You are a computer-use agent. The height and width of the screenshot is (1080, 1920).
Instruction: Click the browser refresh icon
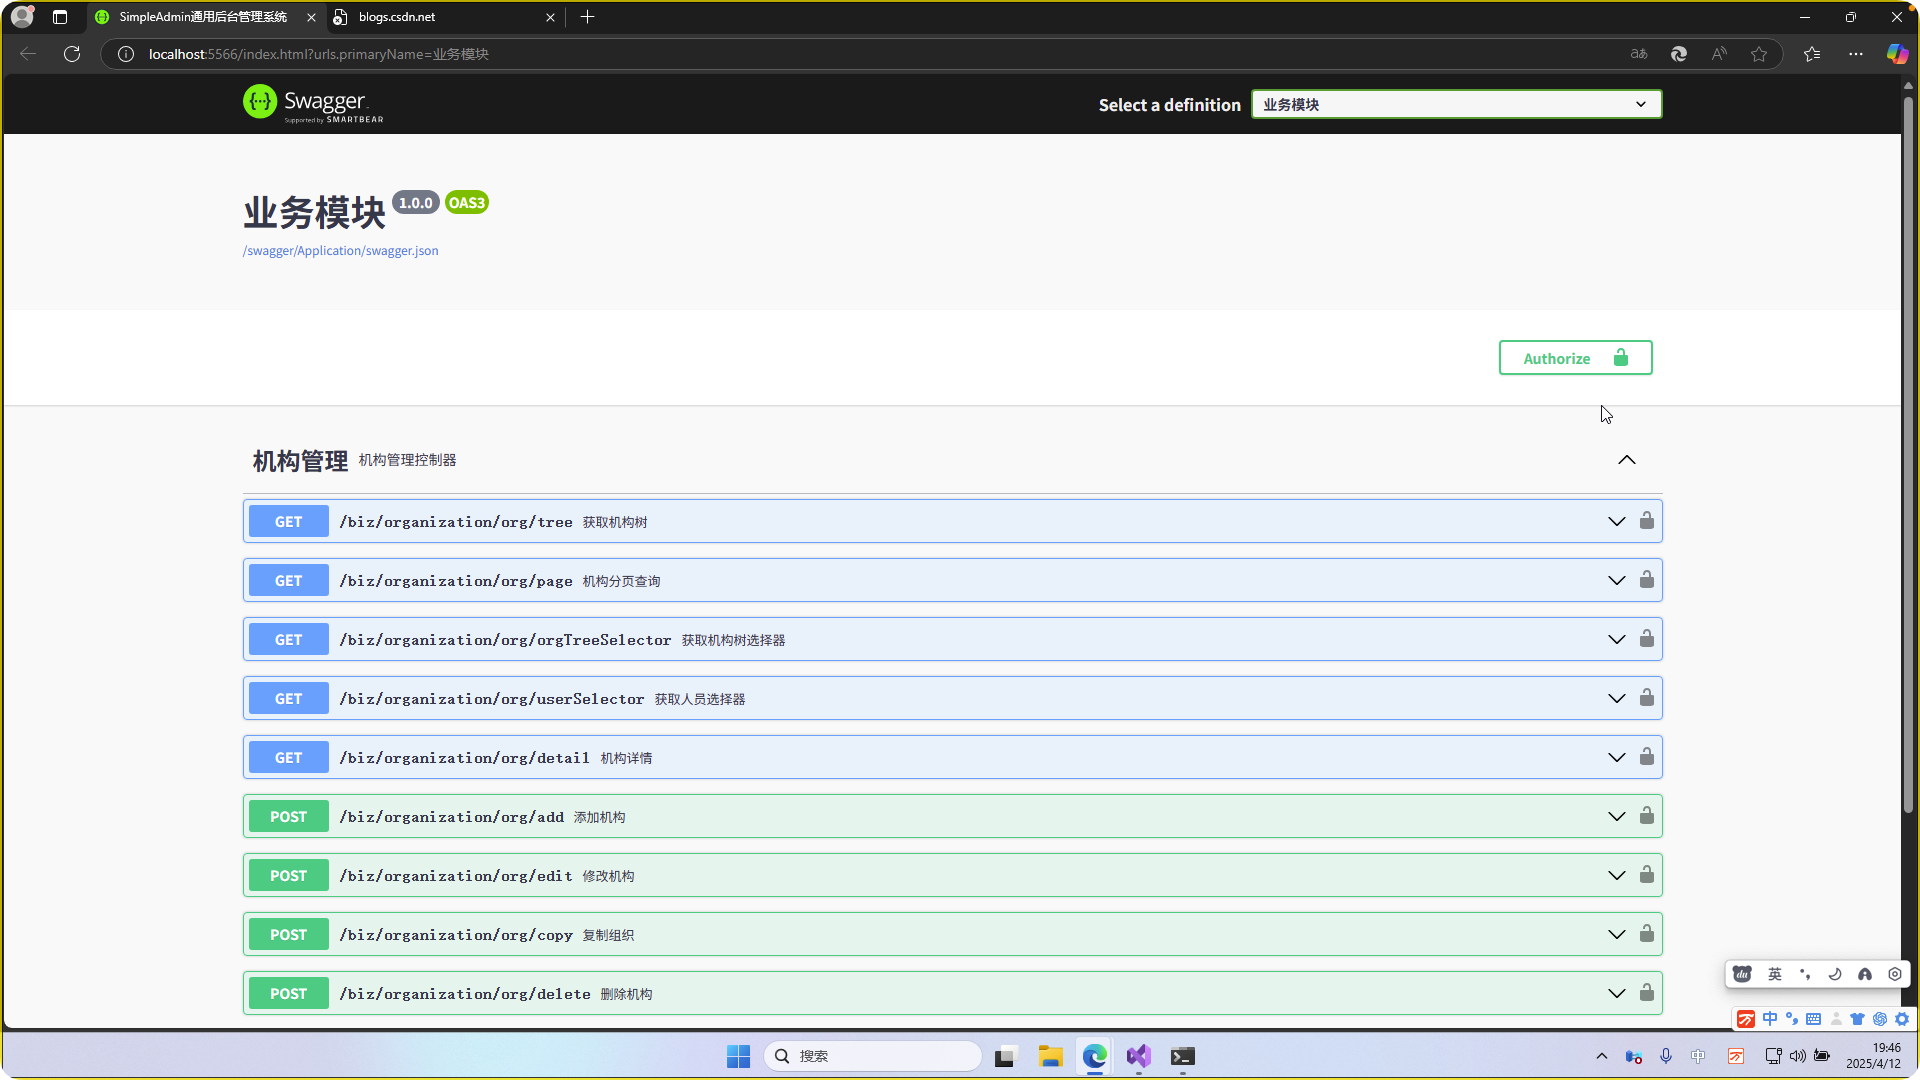72,54
